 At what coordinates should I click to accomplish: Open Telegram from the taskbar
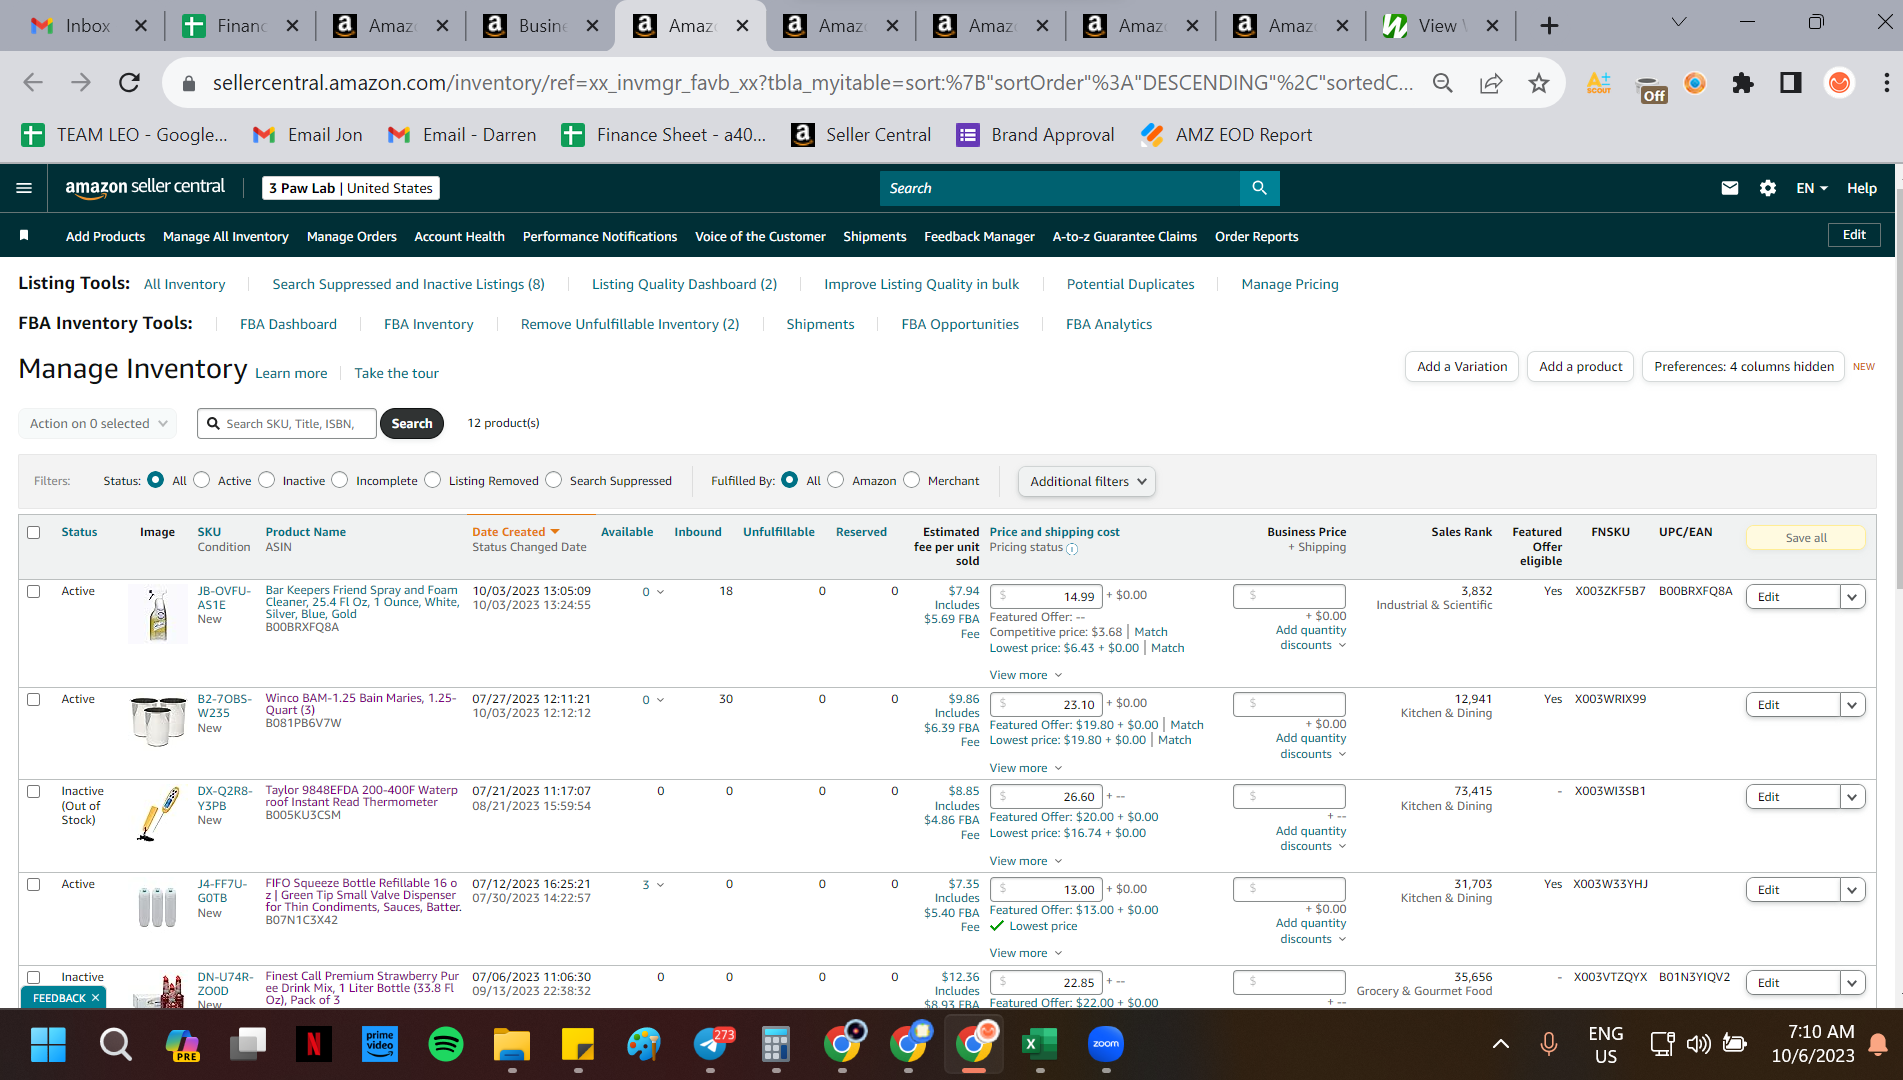tap(712, 1045)
